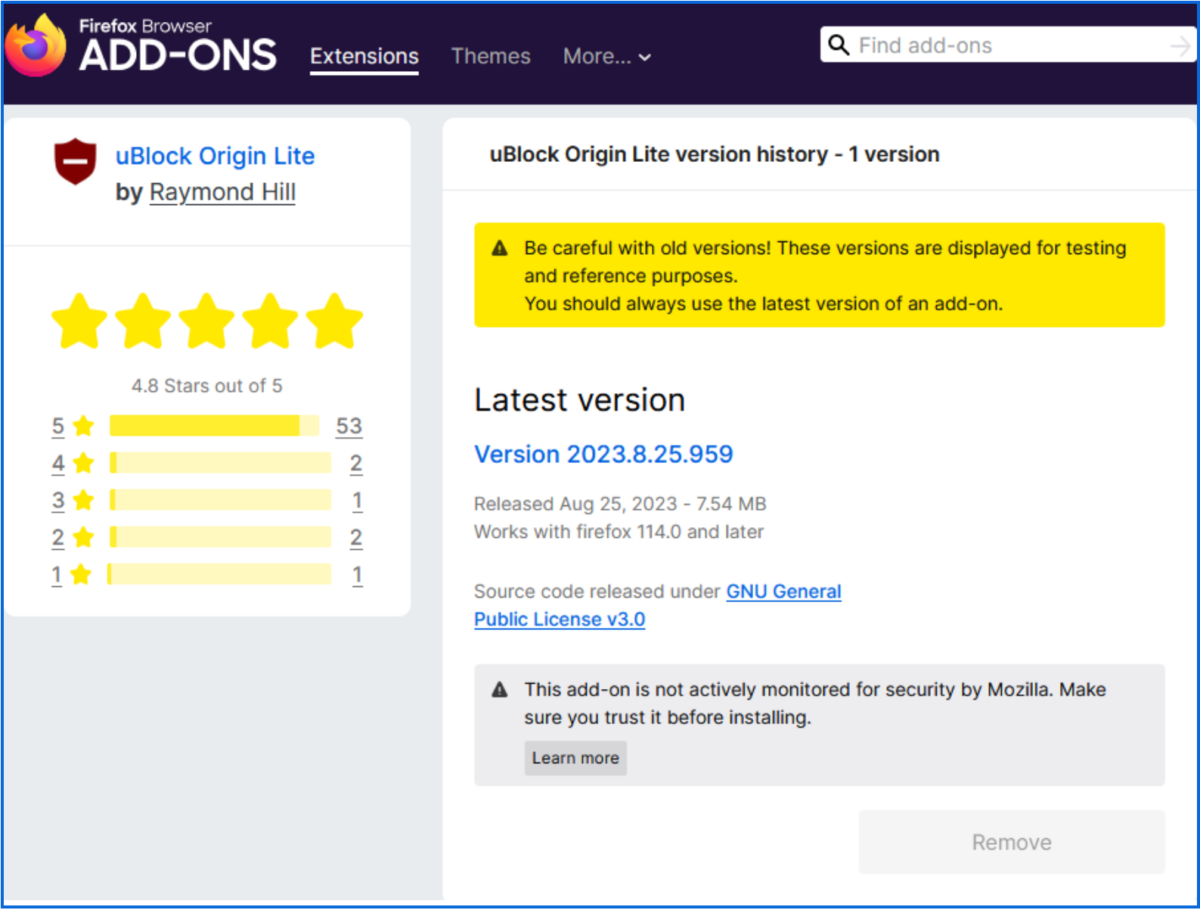
Task: Select the first gold rating star
Action: [x=79, y=320]
